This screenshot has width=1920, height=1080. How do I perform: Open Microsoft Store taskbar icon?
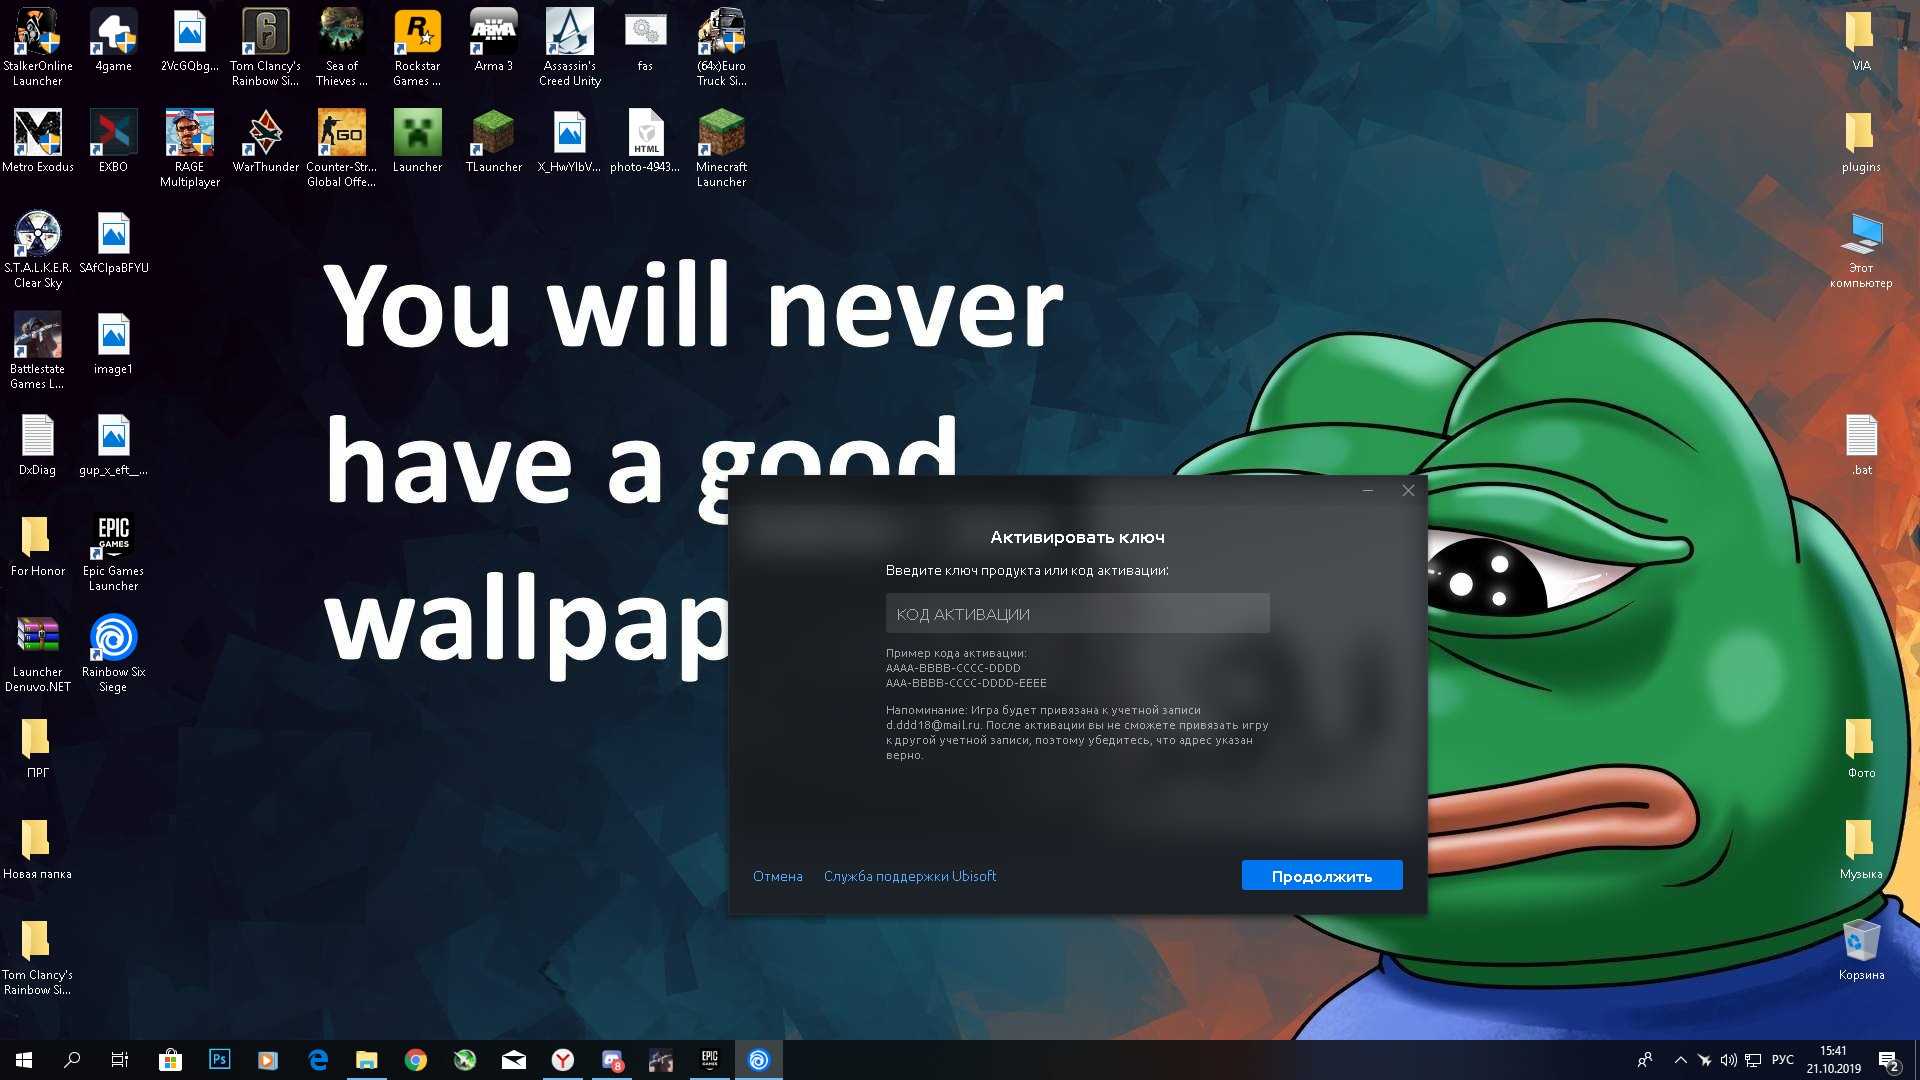(x=171, y=1060)
